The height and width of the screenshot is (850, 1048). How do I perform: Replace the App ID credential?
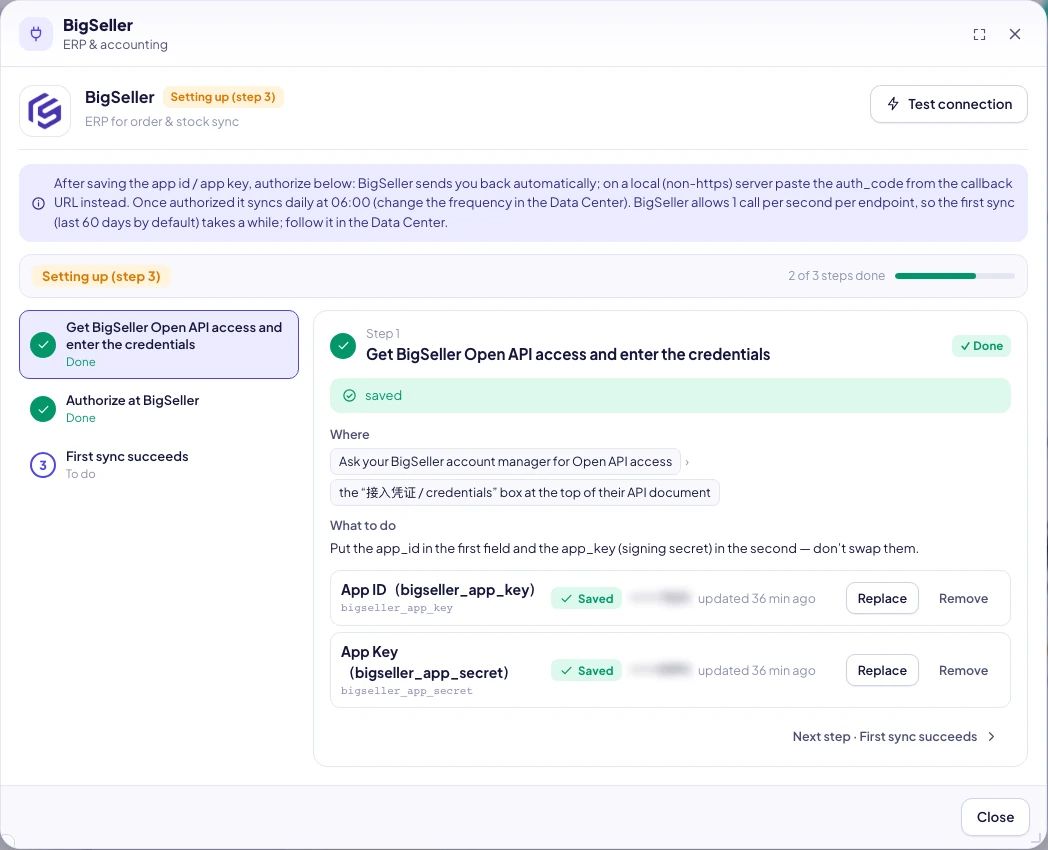[882, 599]
